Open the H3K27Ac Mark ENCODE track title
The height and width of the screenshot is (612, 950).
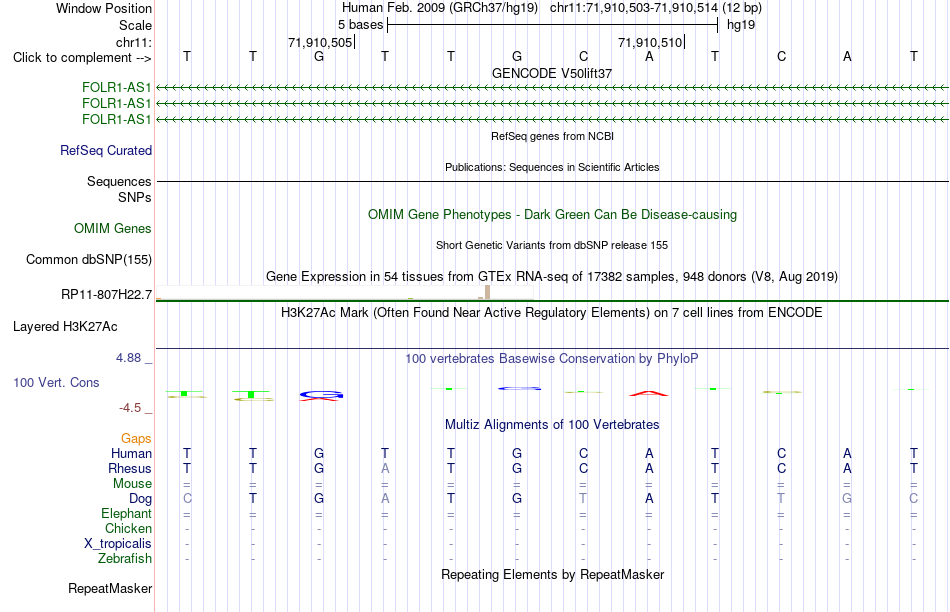coord(552,313)
